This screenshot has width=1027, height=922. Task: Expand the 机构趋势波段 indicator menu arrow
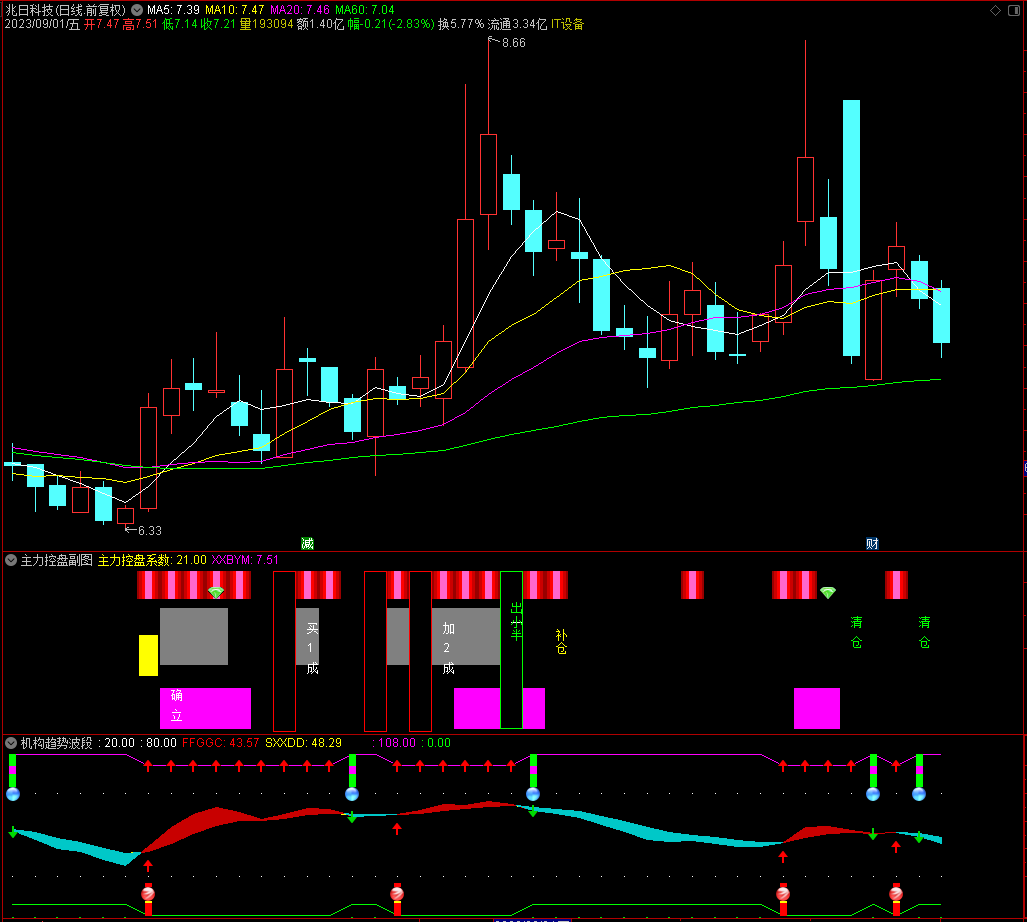pyautogui.click(x=11, y=743)
